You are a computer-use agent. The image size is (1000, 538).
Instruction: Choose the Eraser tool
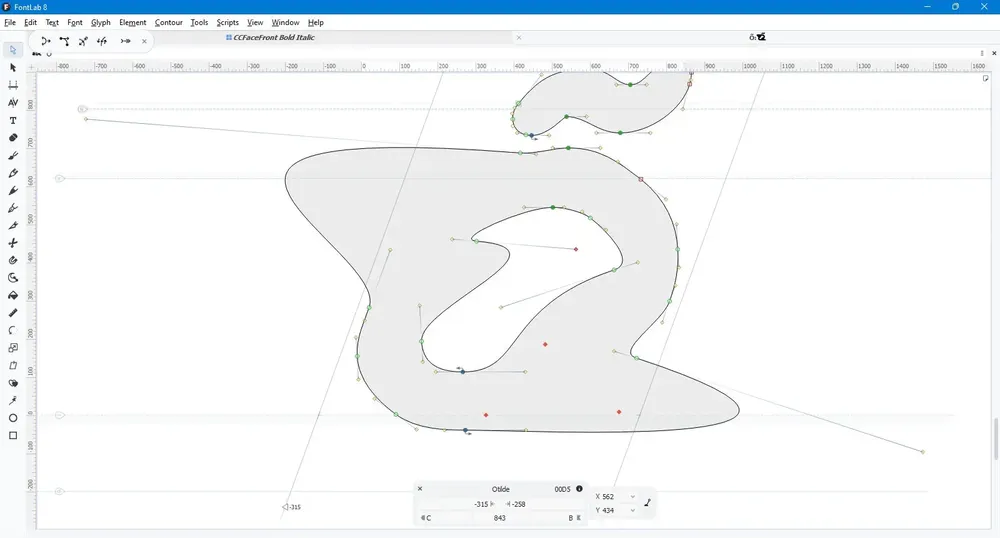tap(13, 138)
